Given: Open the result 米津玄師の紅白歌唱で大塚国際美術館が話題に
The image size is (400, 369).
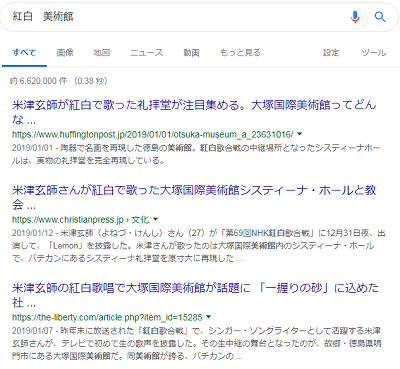Looking at the screenshot, I should pyautogui.click(x=195, y=295).
